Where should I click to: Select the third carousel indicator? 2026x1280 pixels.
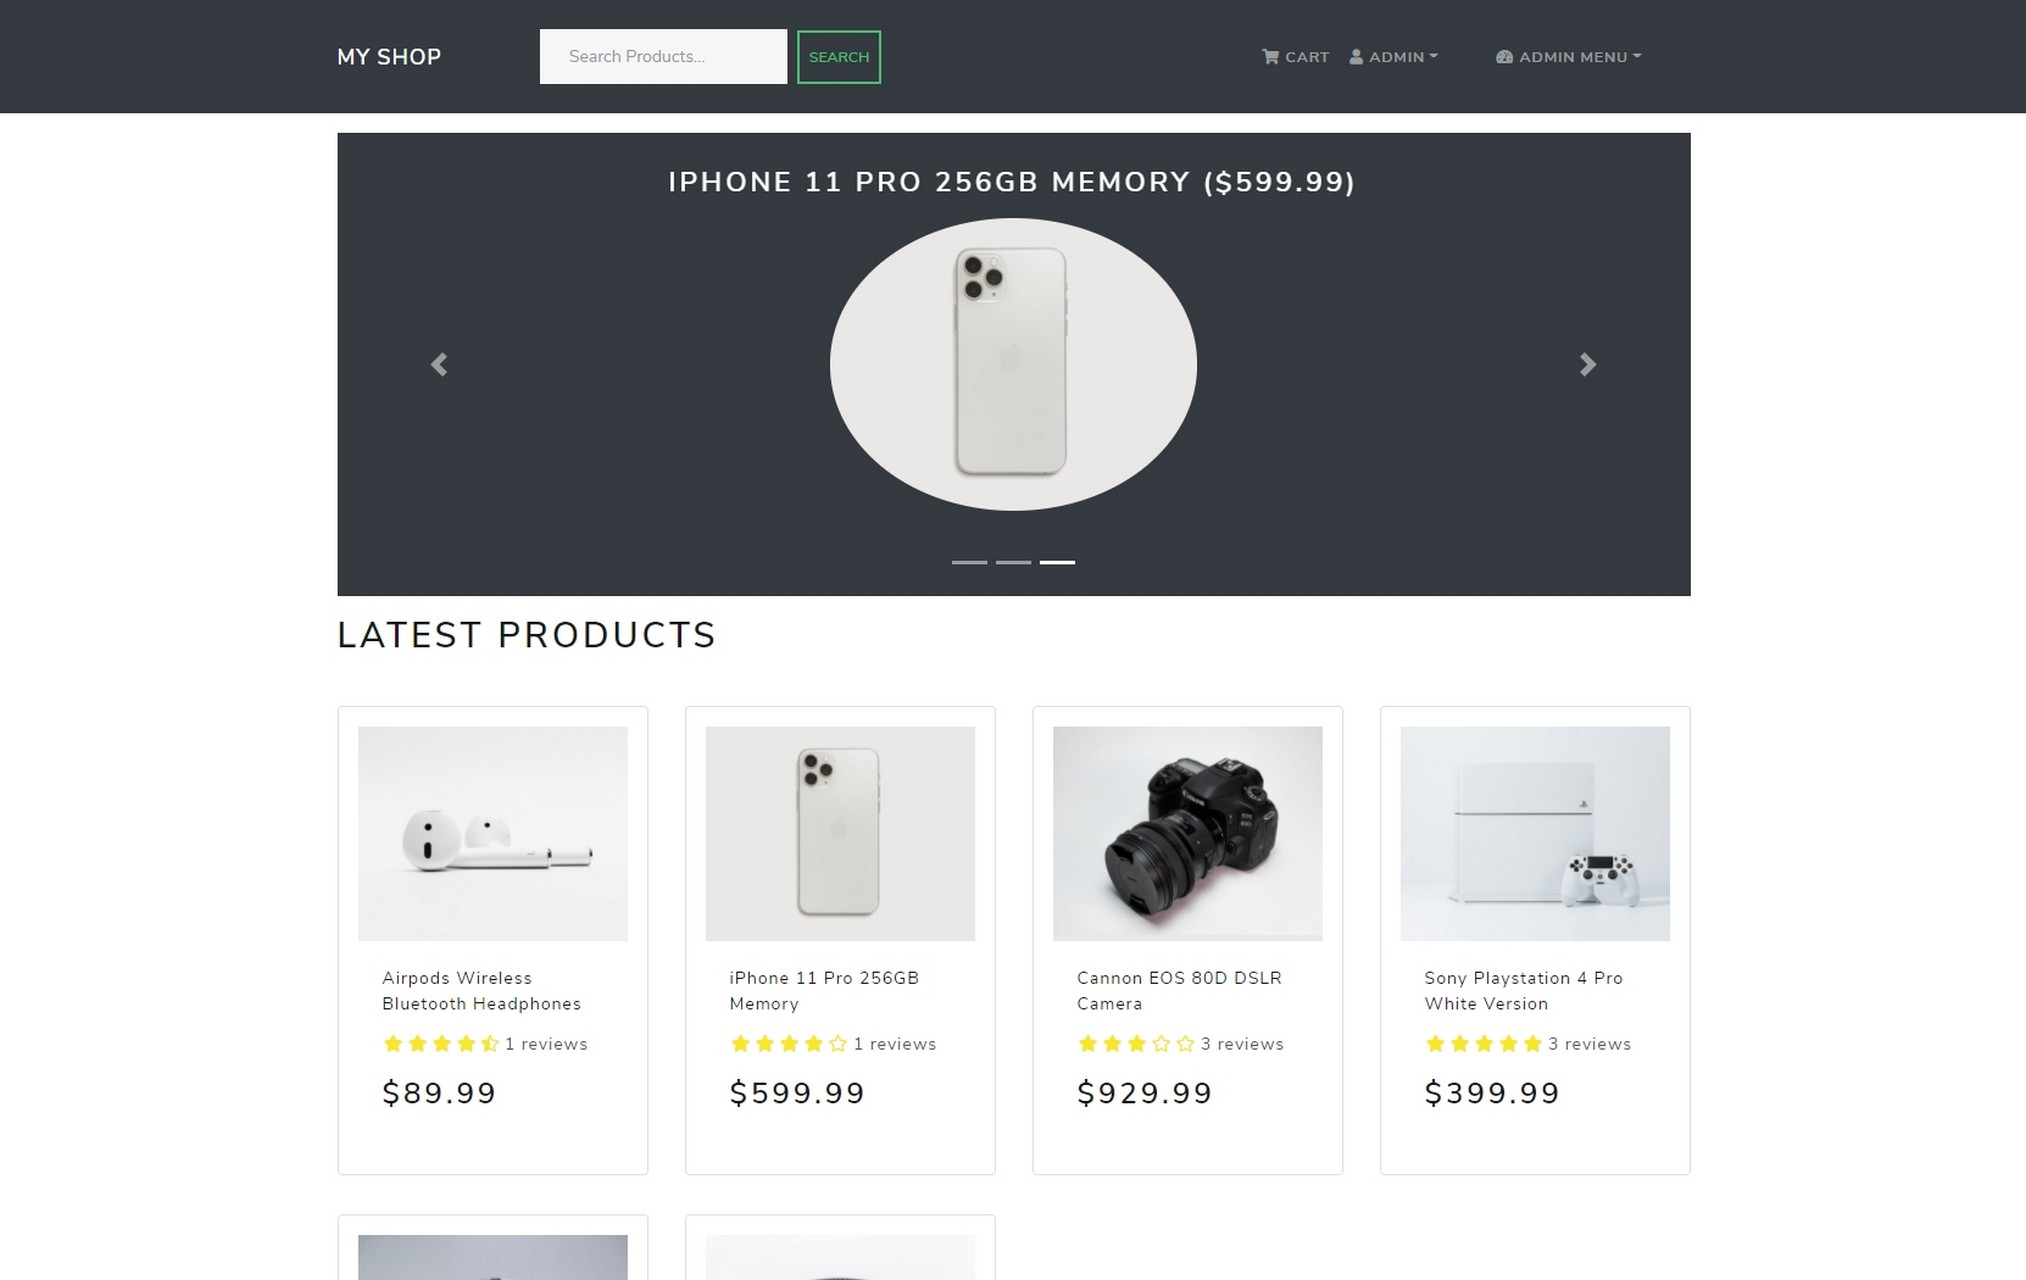1057,562
